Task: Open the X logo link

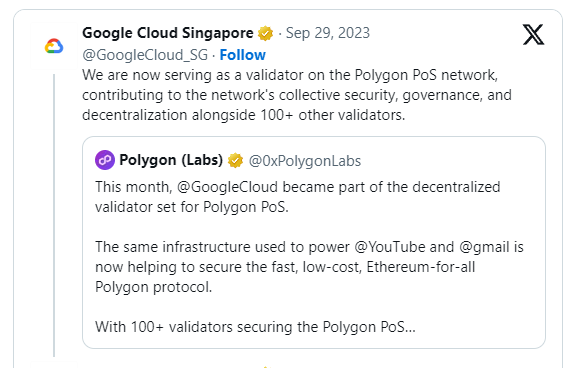Action: click(533, 35)
